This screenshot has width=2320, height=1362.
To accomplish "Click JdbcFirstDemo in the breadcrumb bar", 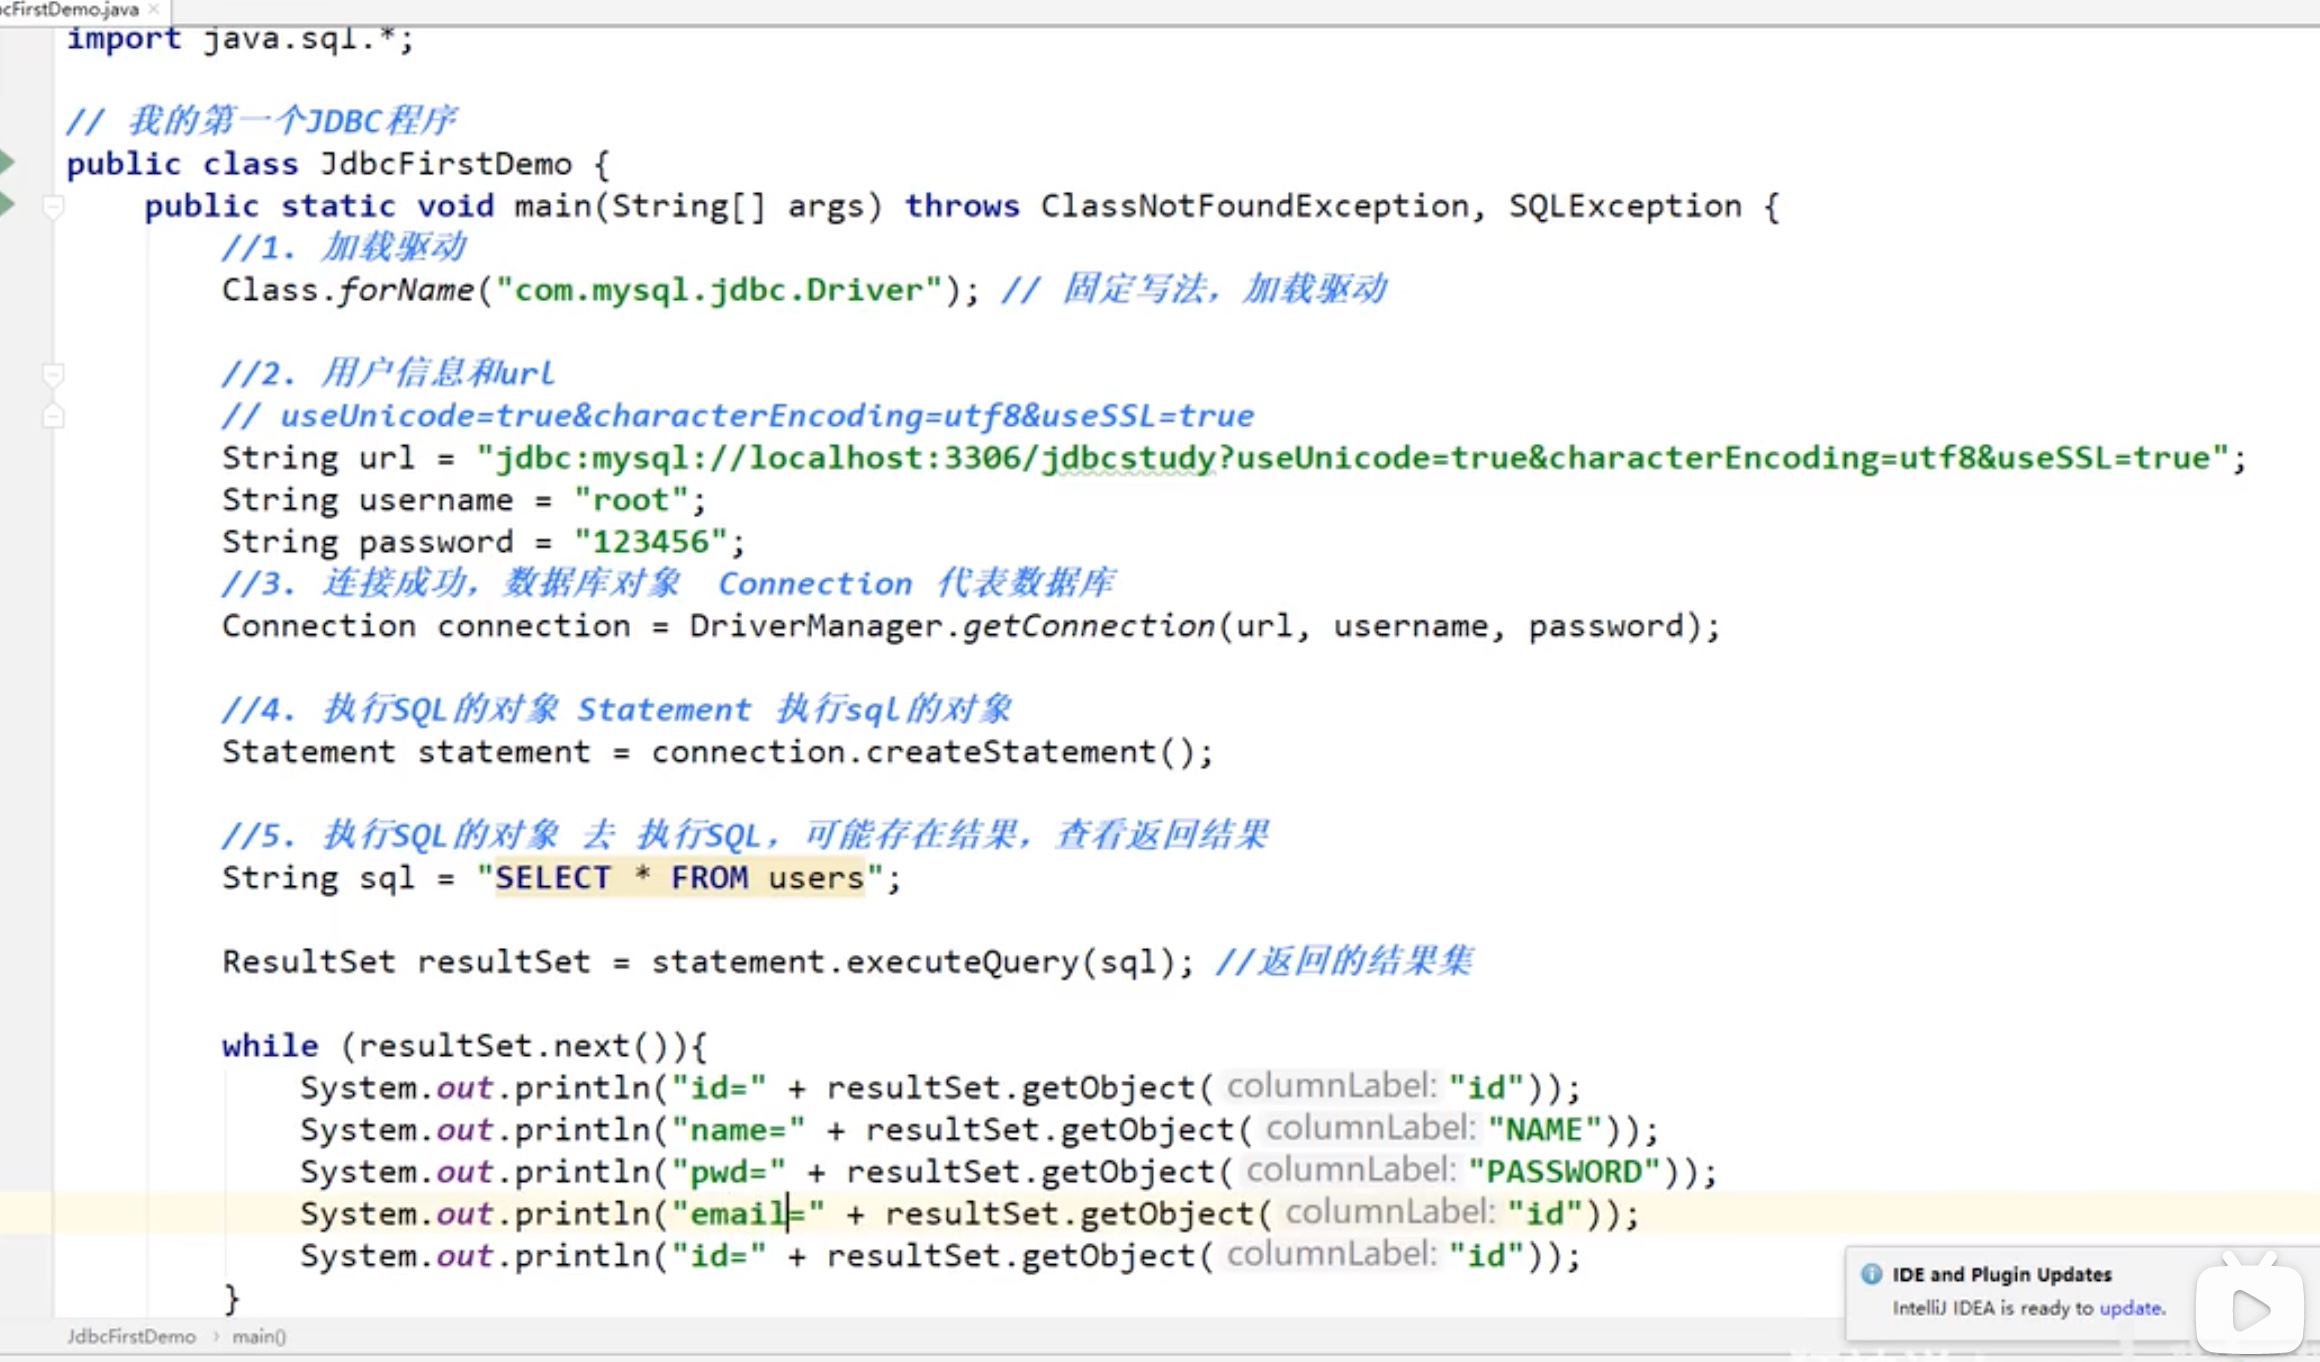I will 131,1336.
